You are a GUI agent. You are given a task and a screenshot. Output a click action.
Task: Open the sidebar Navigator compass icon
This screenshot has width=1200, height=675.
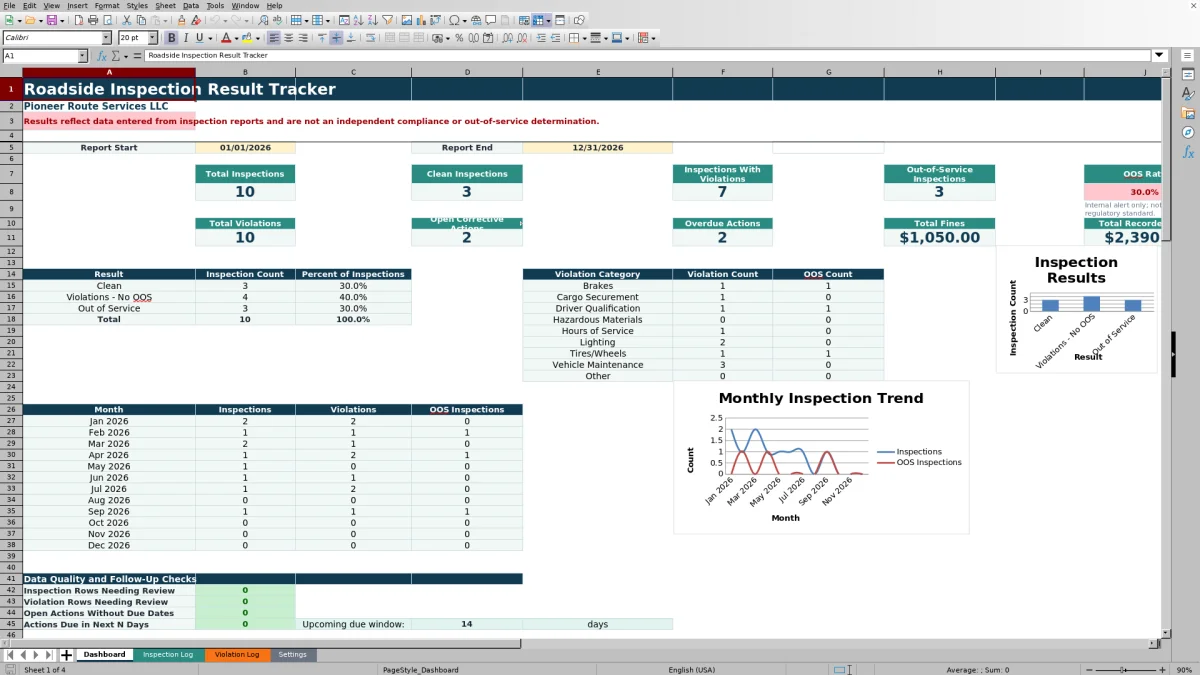1188,132
